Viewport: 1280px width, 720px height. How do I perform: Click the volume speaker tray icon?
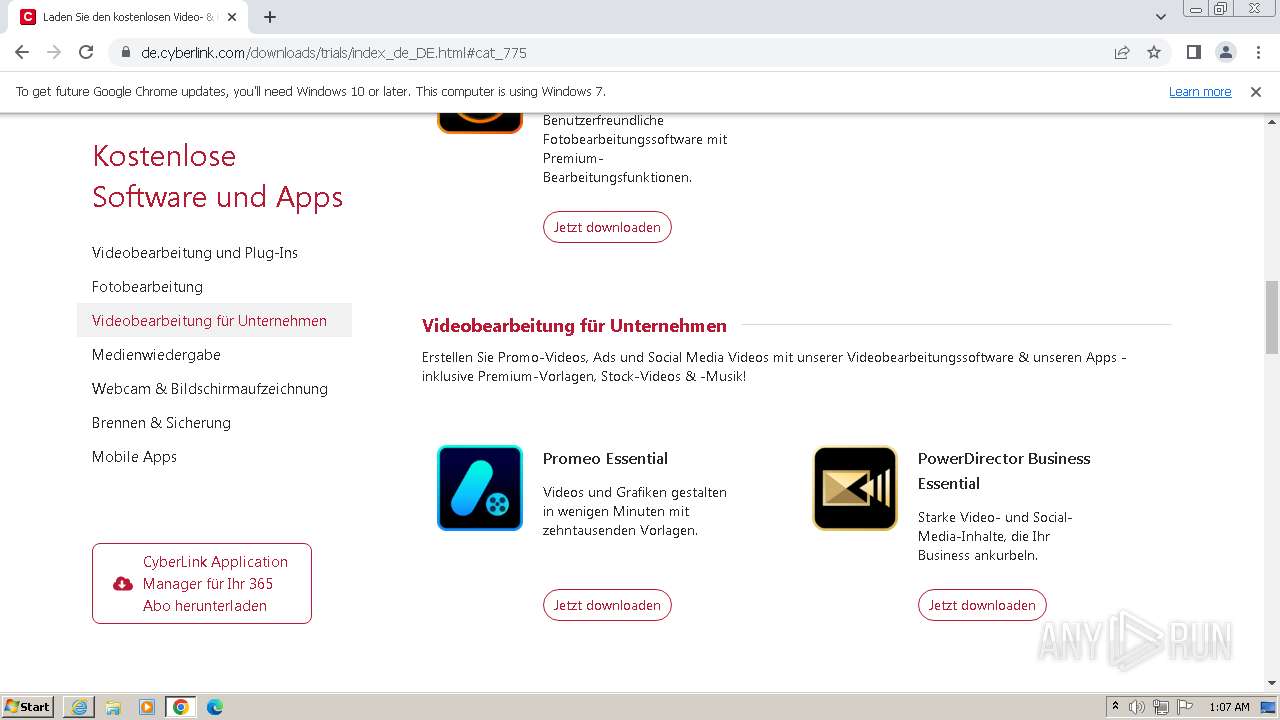click(x=1137, y=707)
